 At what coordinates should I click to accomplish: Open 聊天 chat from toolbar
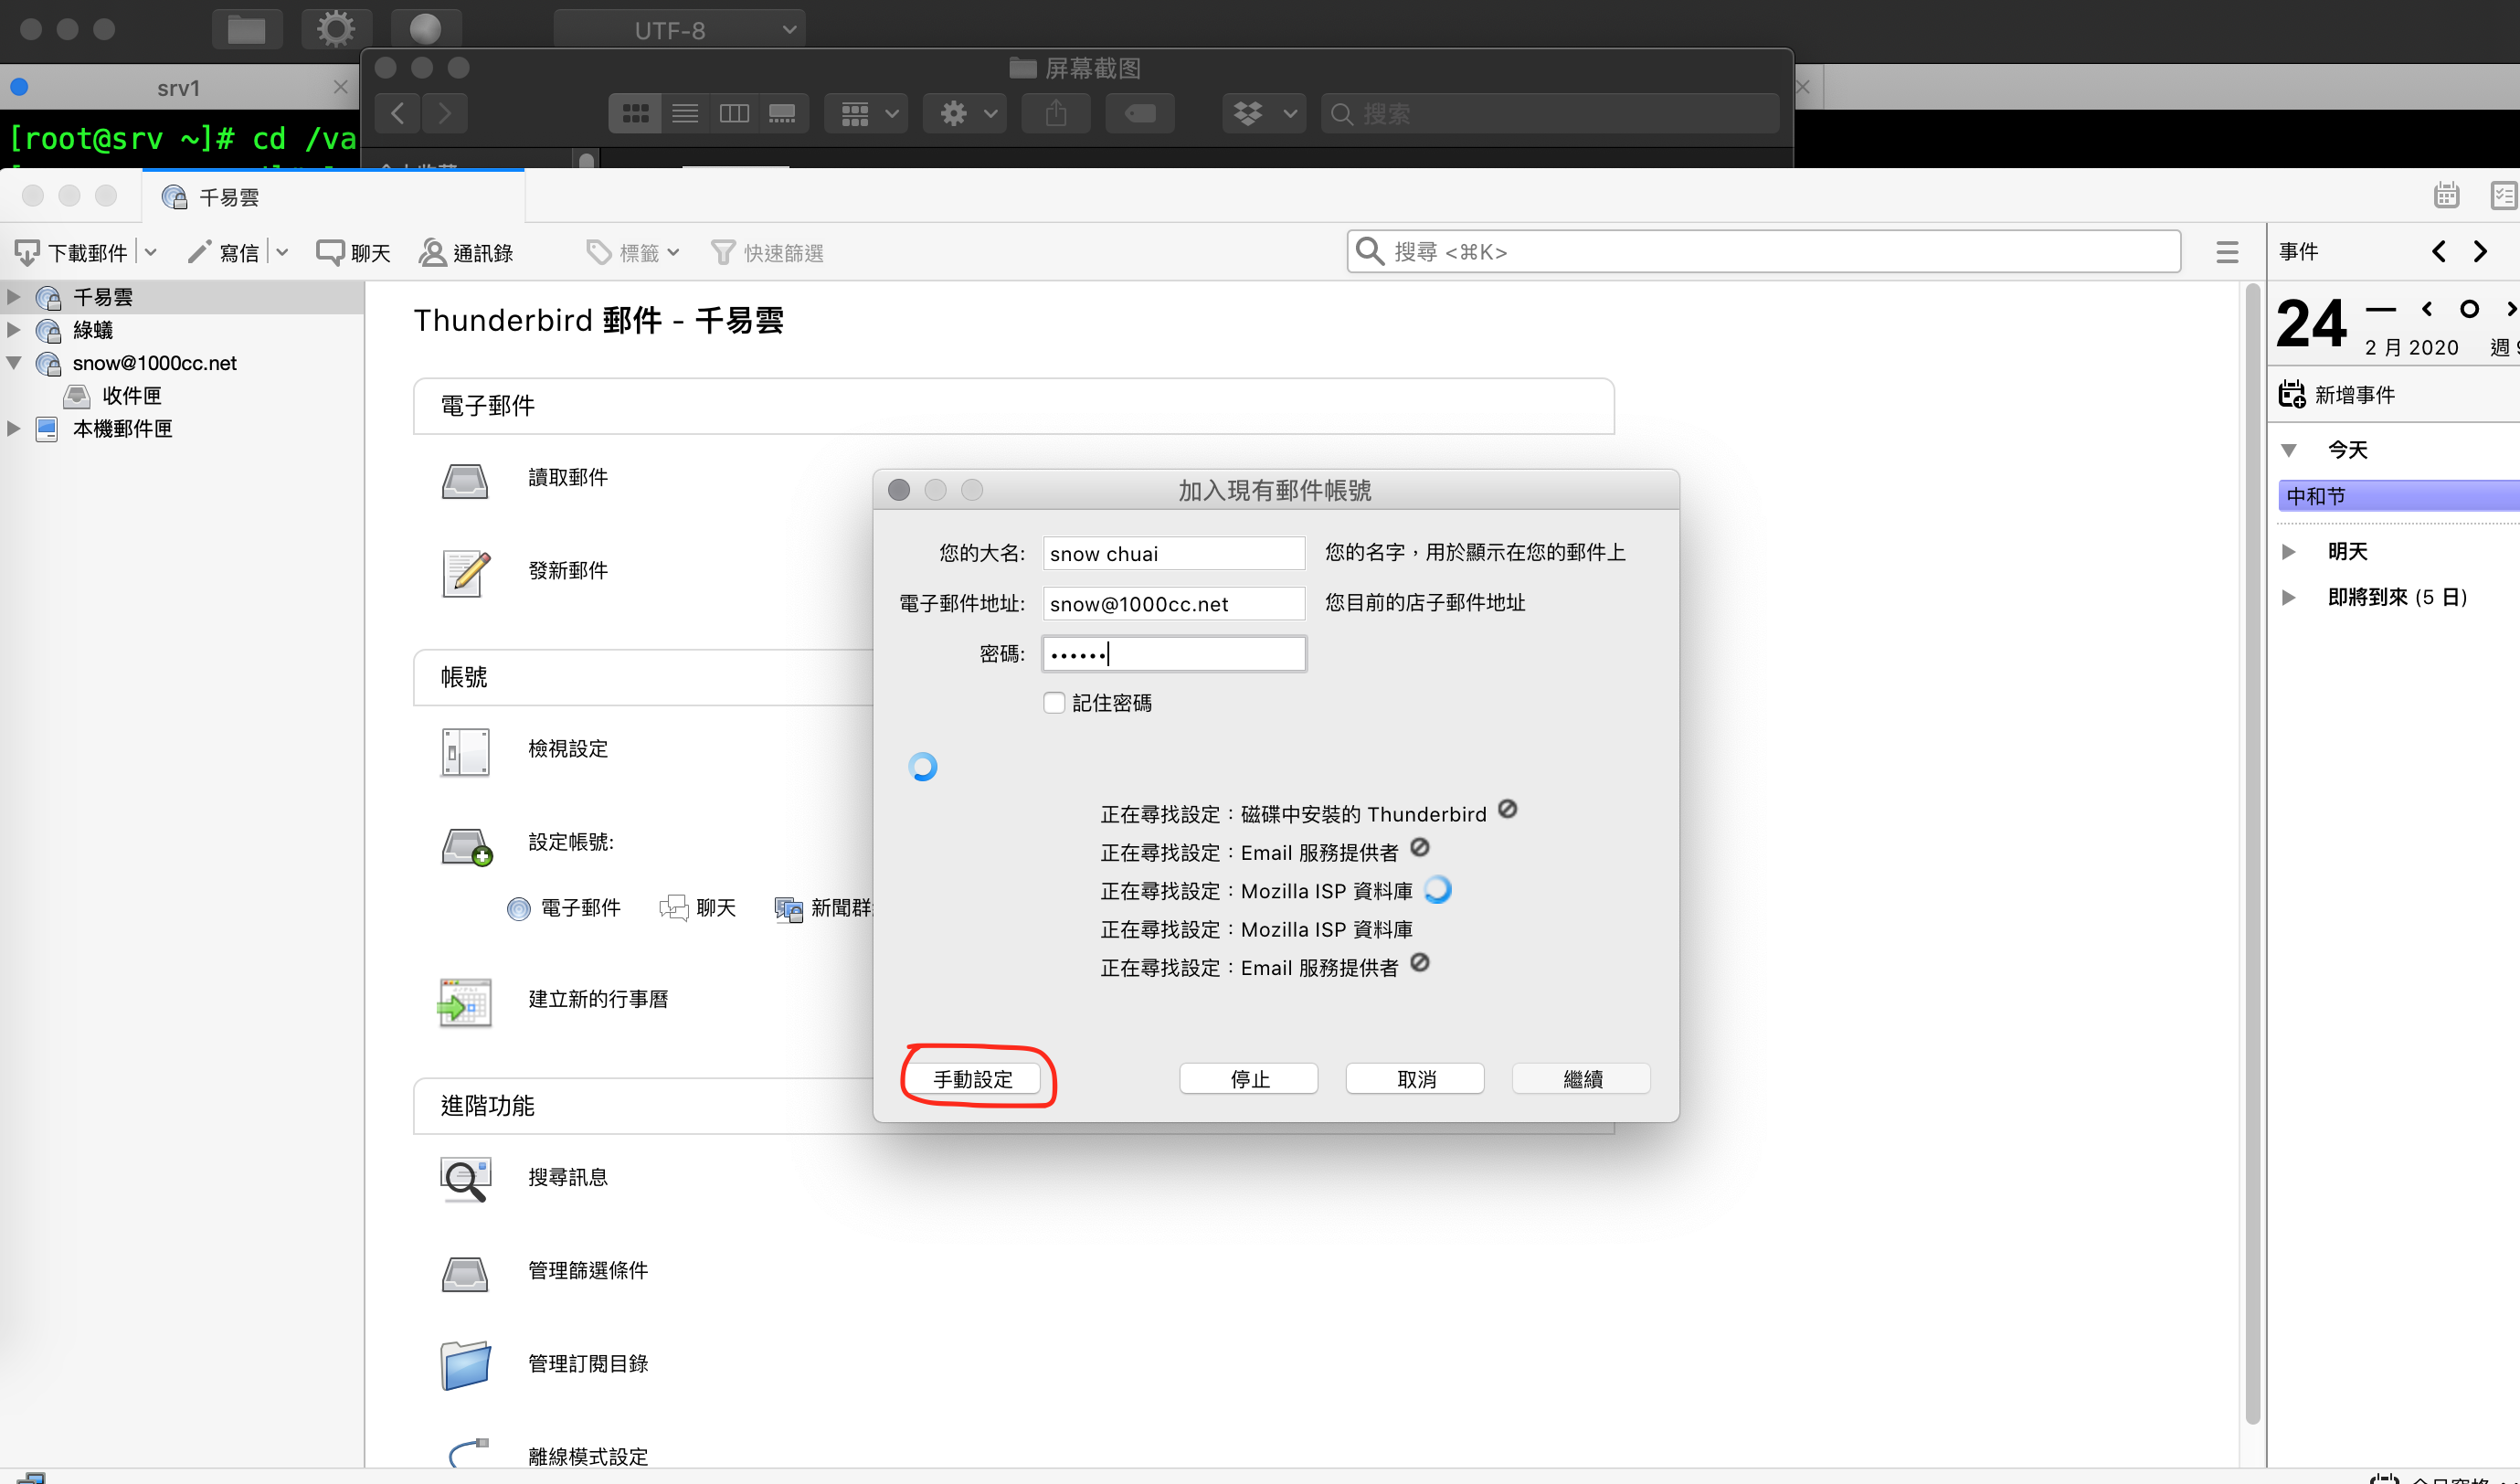point(353,253)
